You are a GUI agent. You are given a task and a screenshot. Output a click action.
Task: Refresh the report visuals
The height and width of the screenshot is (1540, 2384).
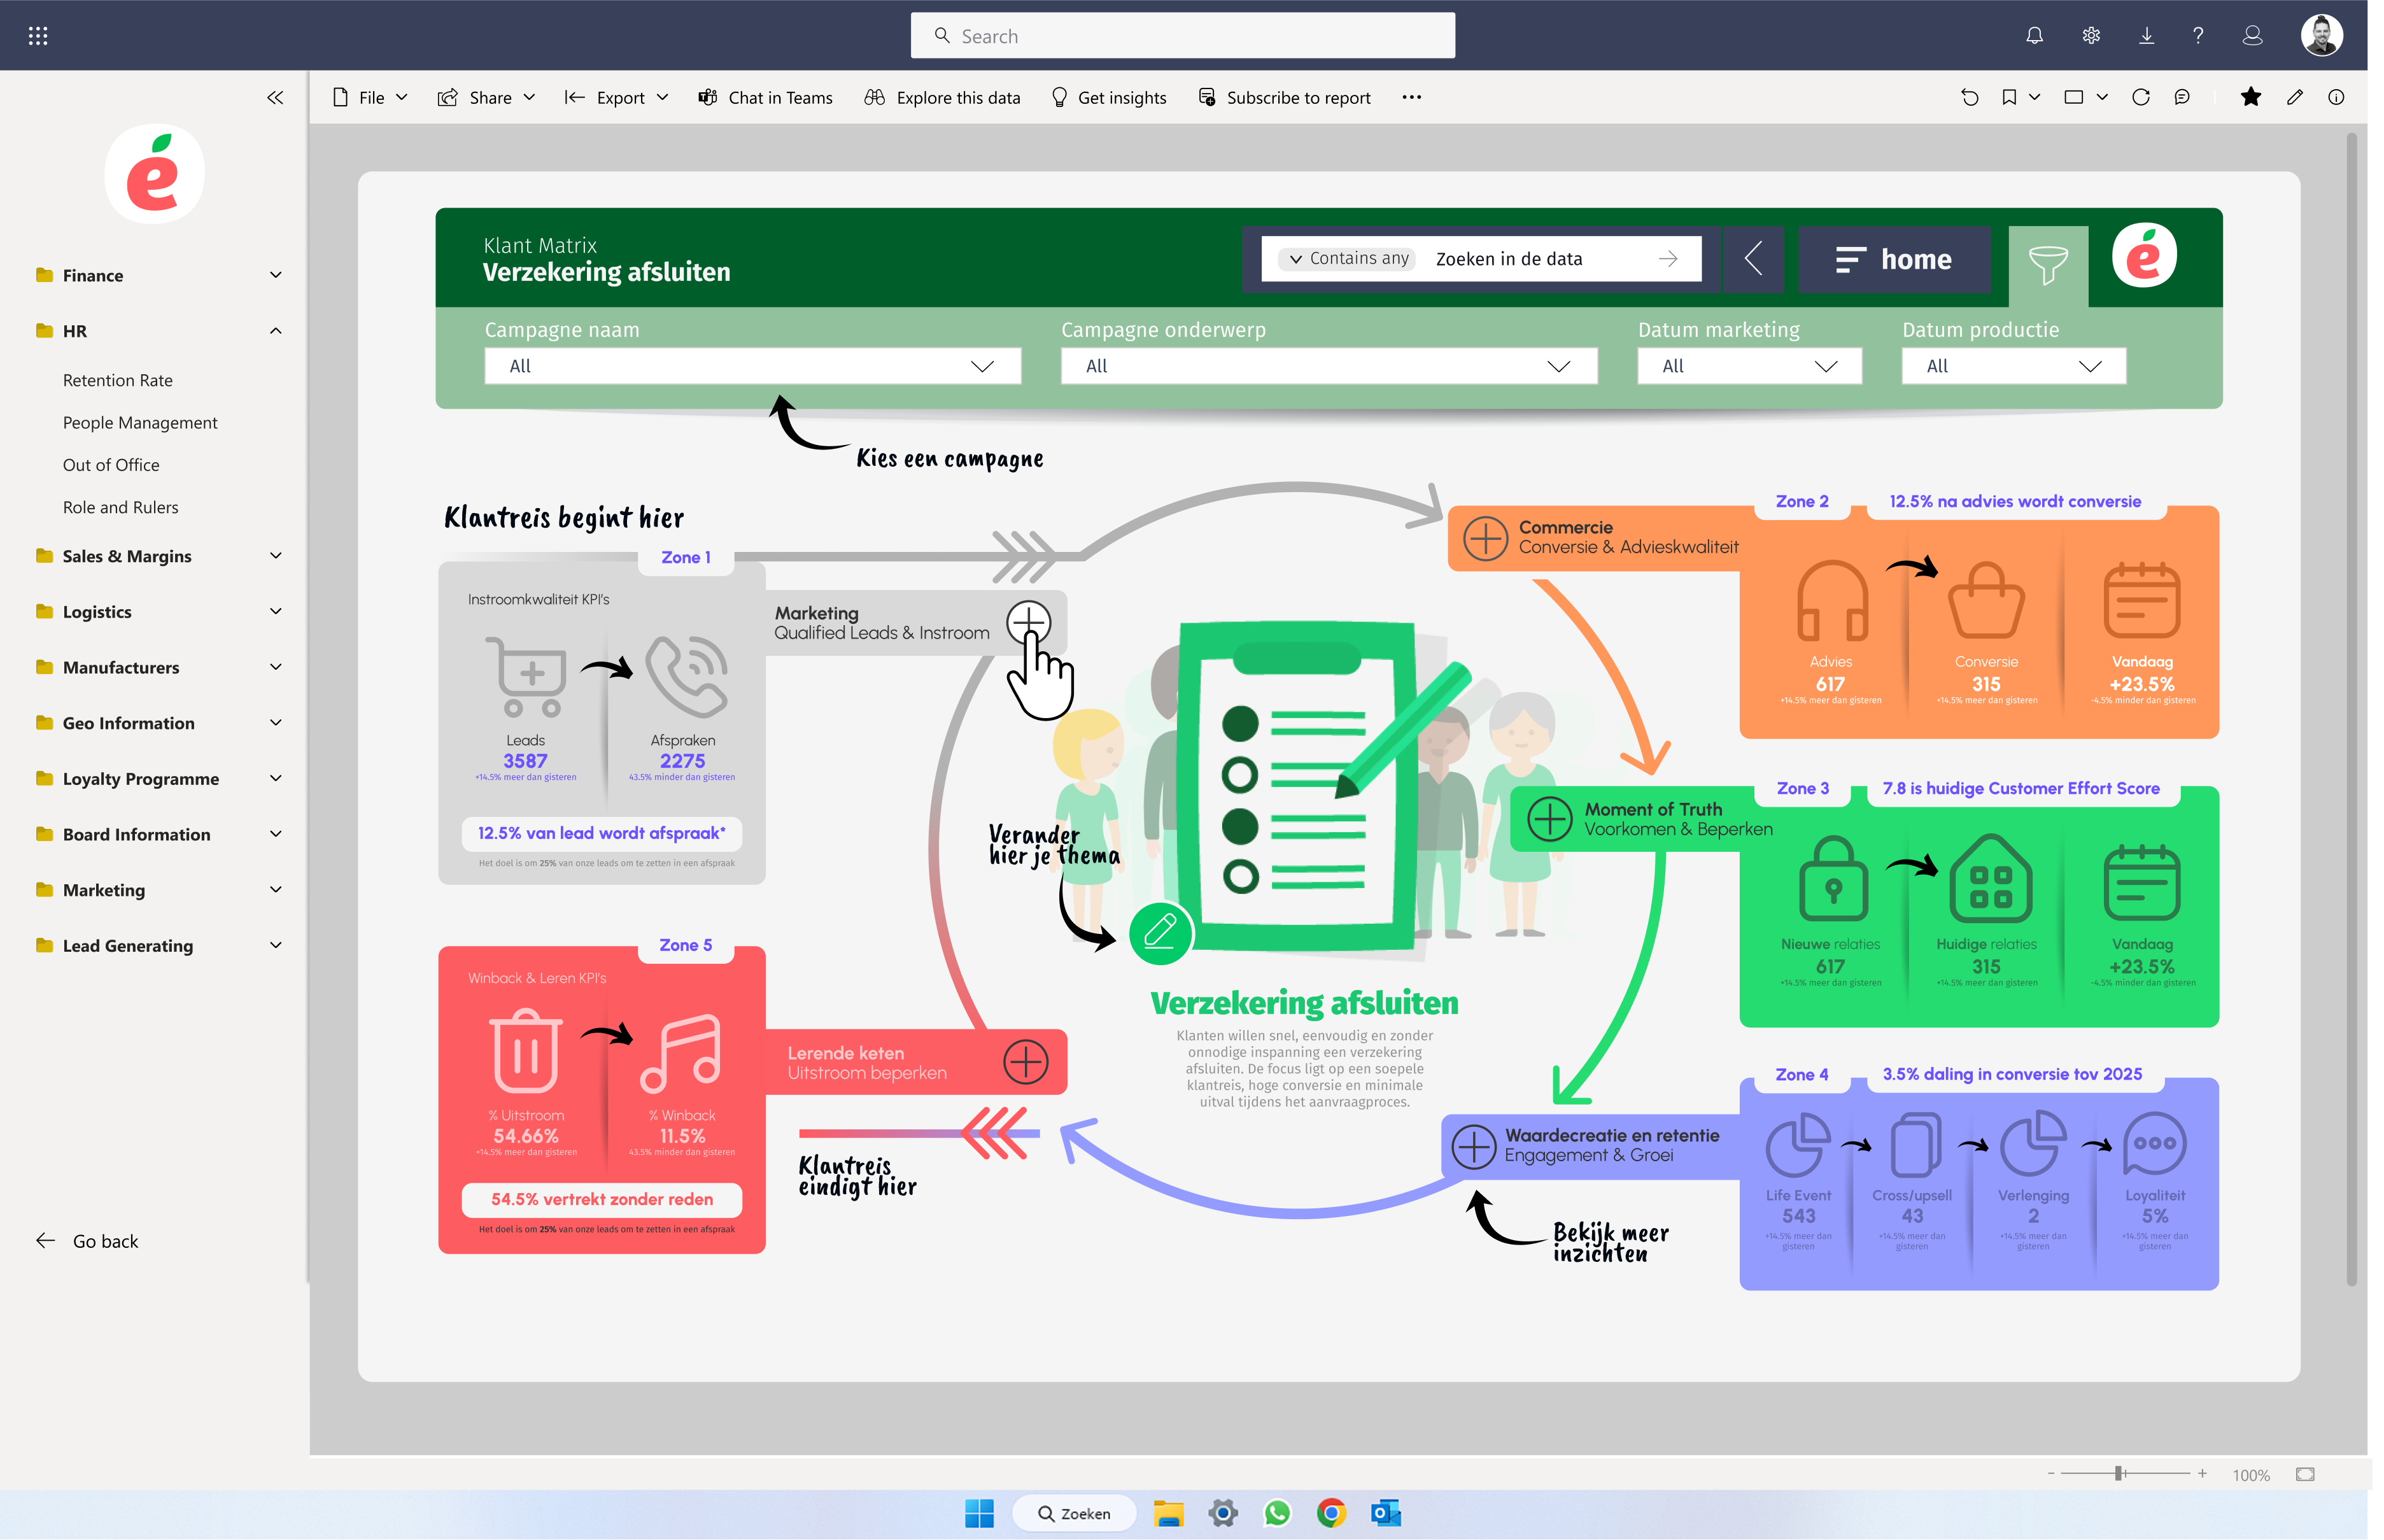[2141, 97]
